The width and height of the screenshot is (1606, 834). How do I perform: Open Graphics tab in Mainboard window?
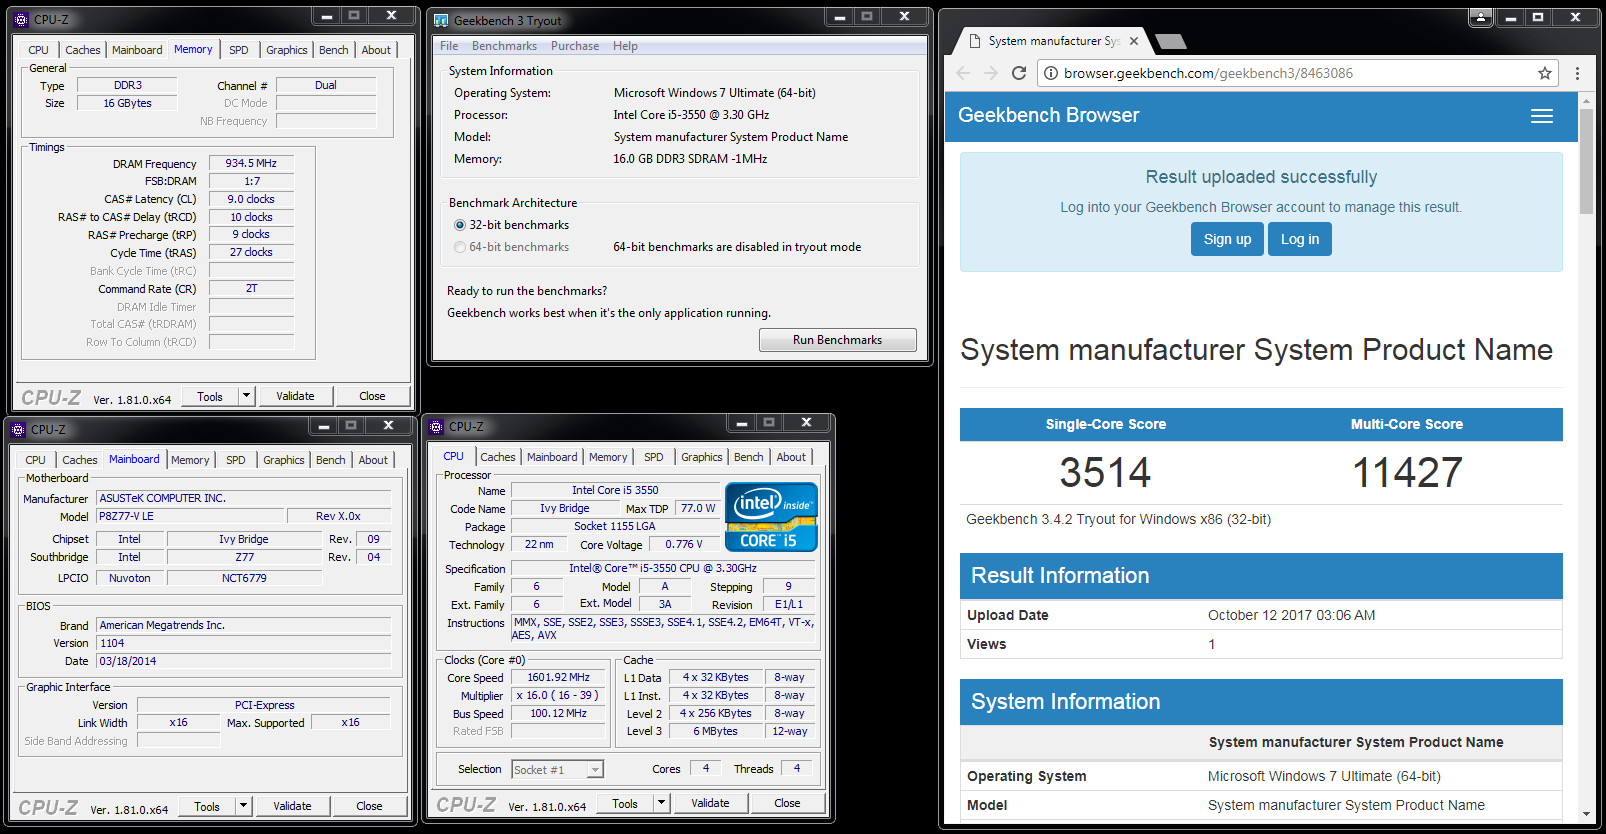click(x=284, y=460)
